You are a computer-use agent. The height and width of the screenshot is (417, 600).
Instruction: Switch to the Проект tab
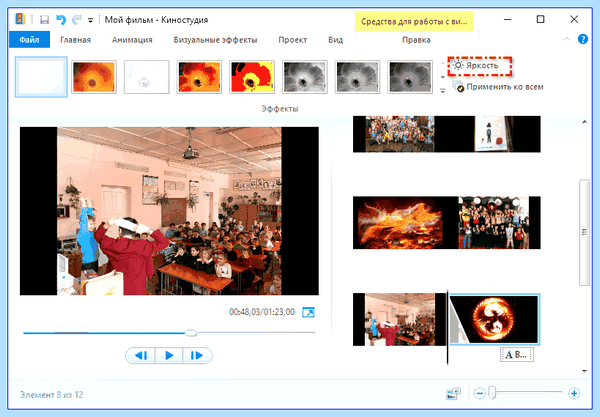[x=293, y=40]
